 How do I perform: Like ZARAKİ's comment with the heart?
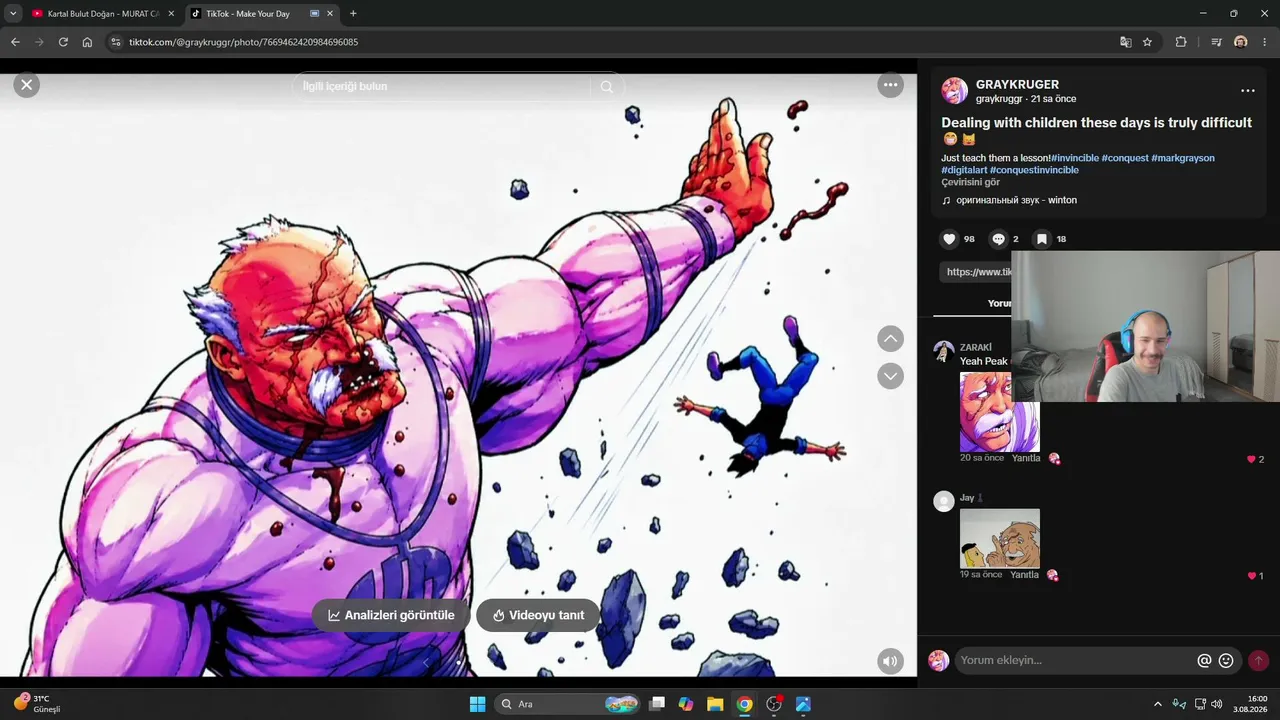(x=1250, y=459)
